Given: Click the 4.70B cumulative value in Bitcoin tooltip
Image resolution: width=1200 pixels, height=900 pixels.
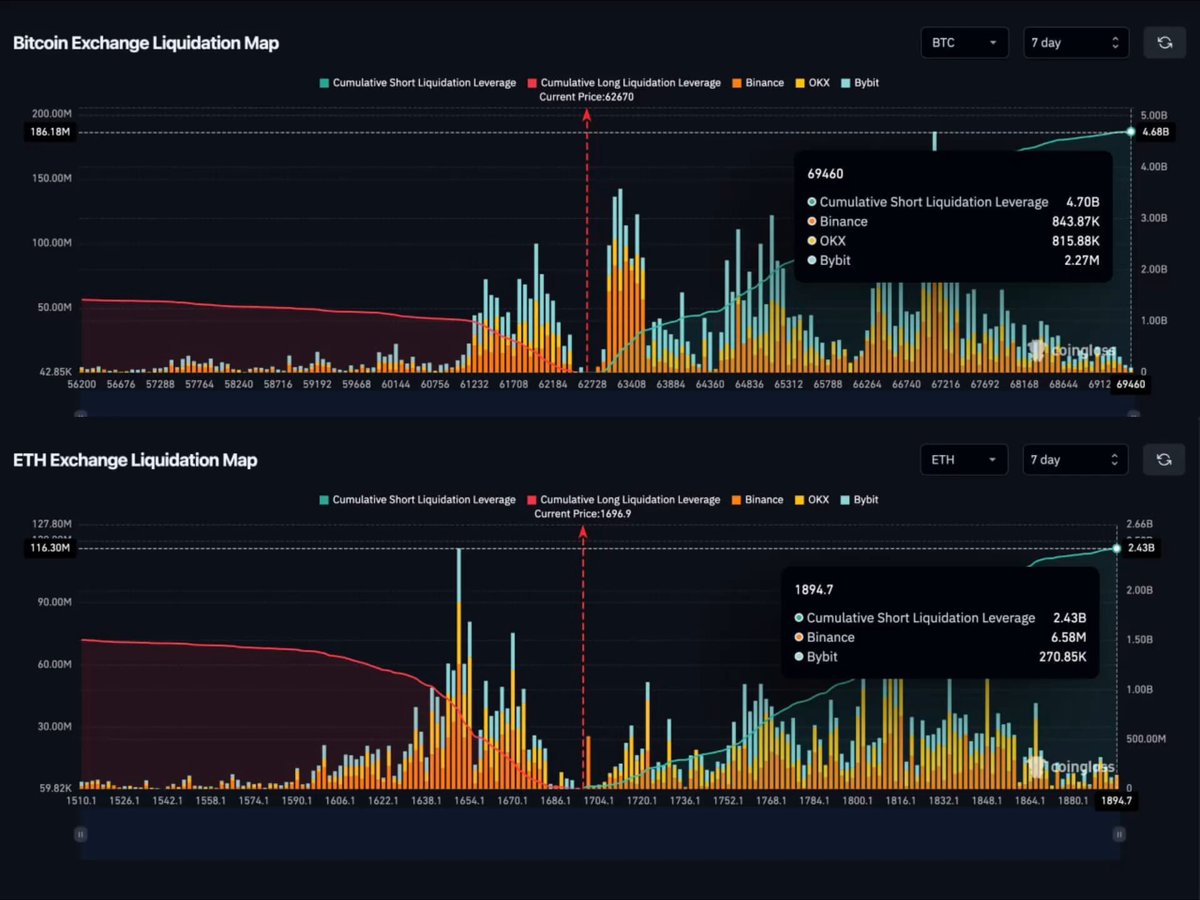Looking at the screenshot, I should tap(1081, 202).
